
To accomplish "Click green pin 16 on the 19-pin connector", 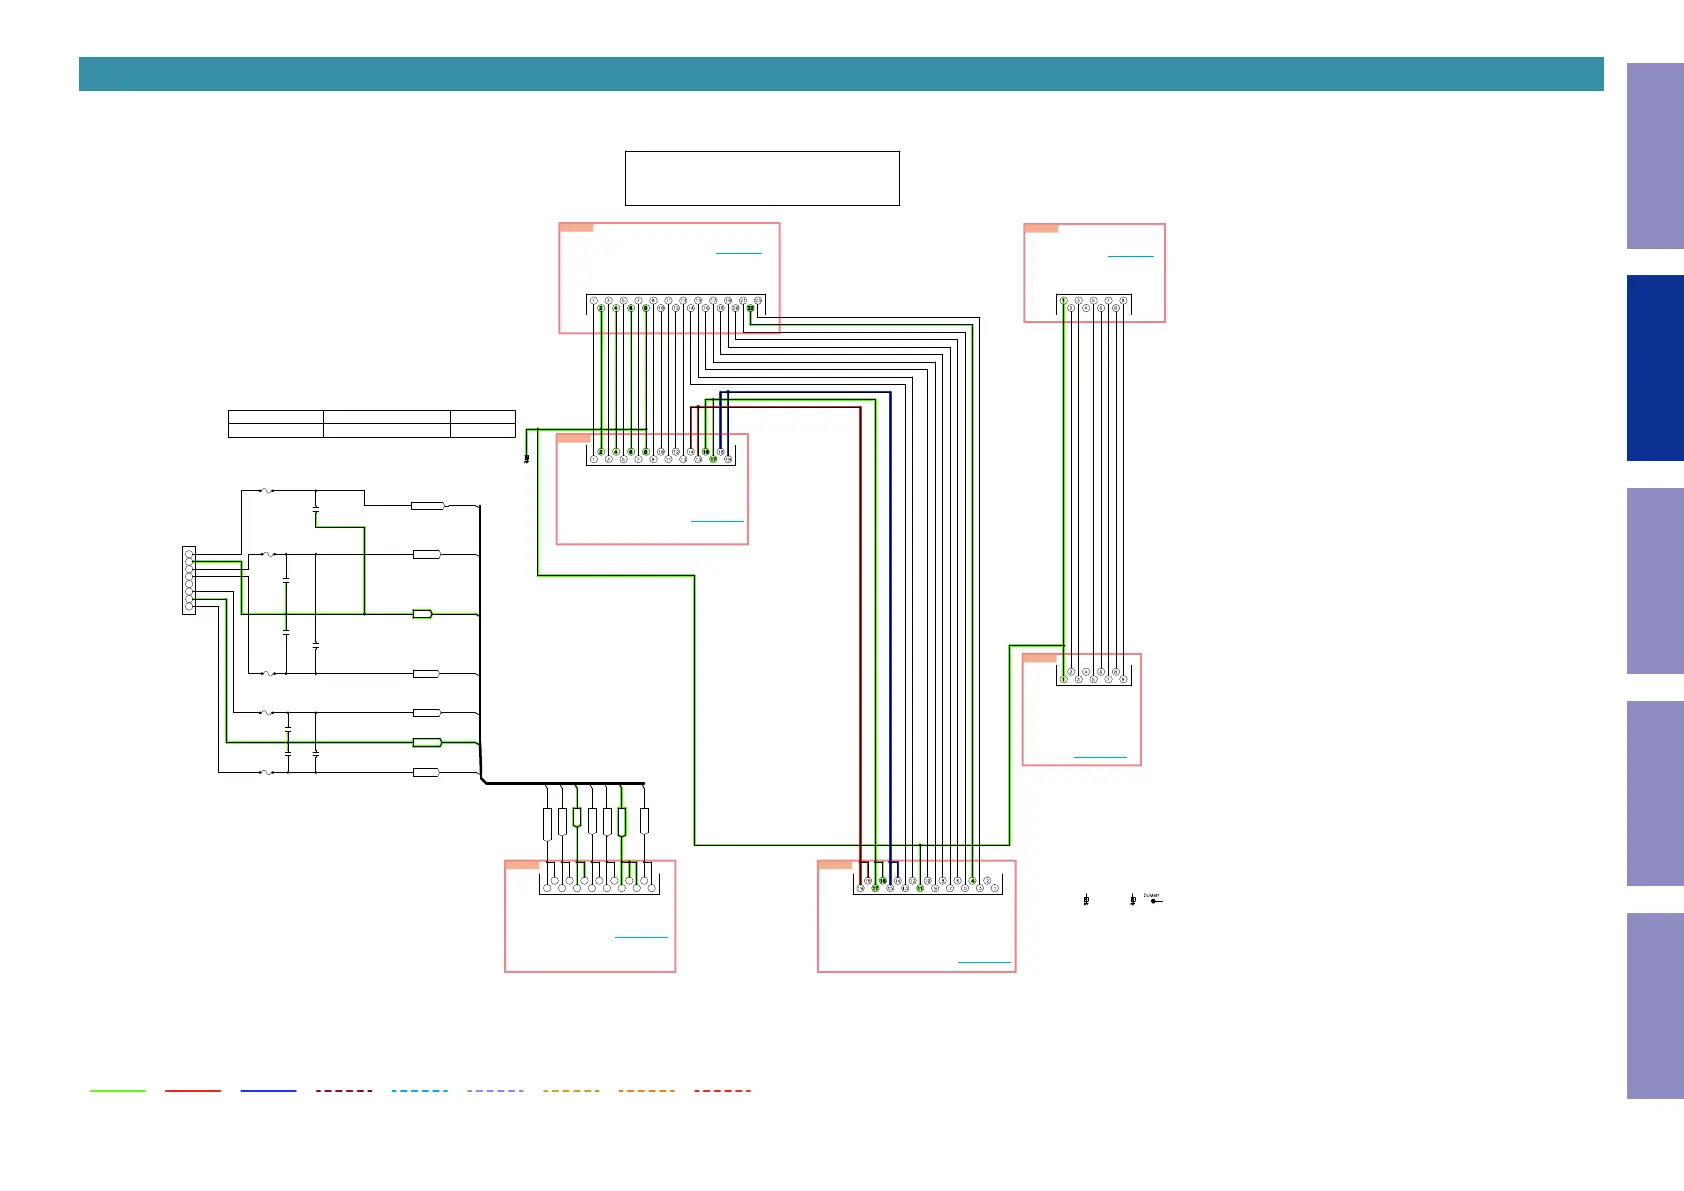I will click(705, 452).
